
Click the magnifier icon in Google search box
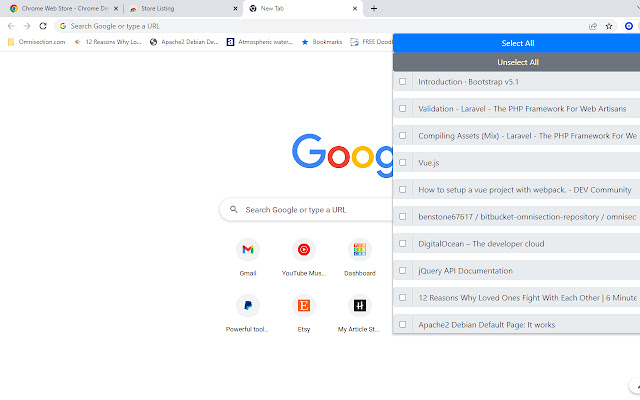coord(233,209)
